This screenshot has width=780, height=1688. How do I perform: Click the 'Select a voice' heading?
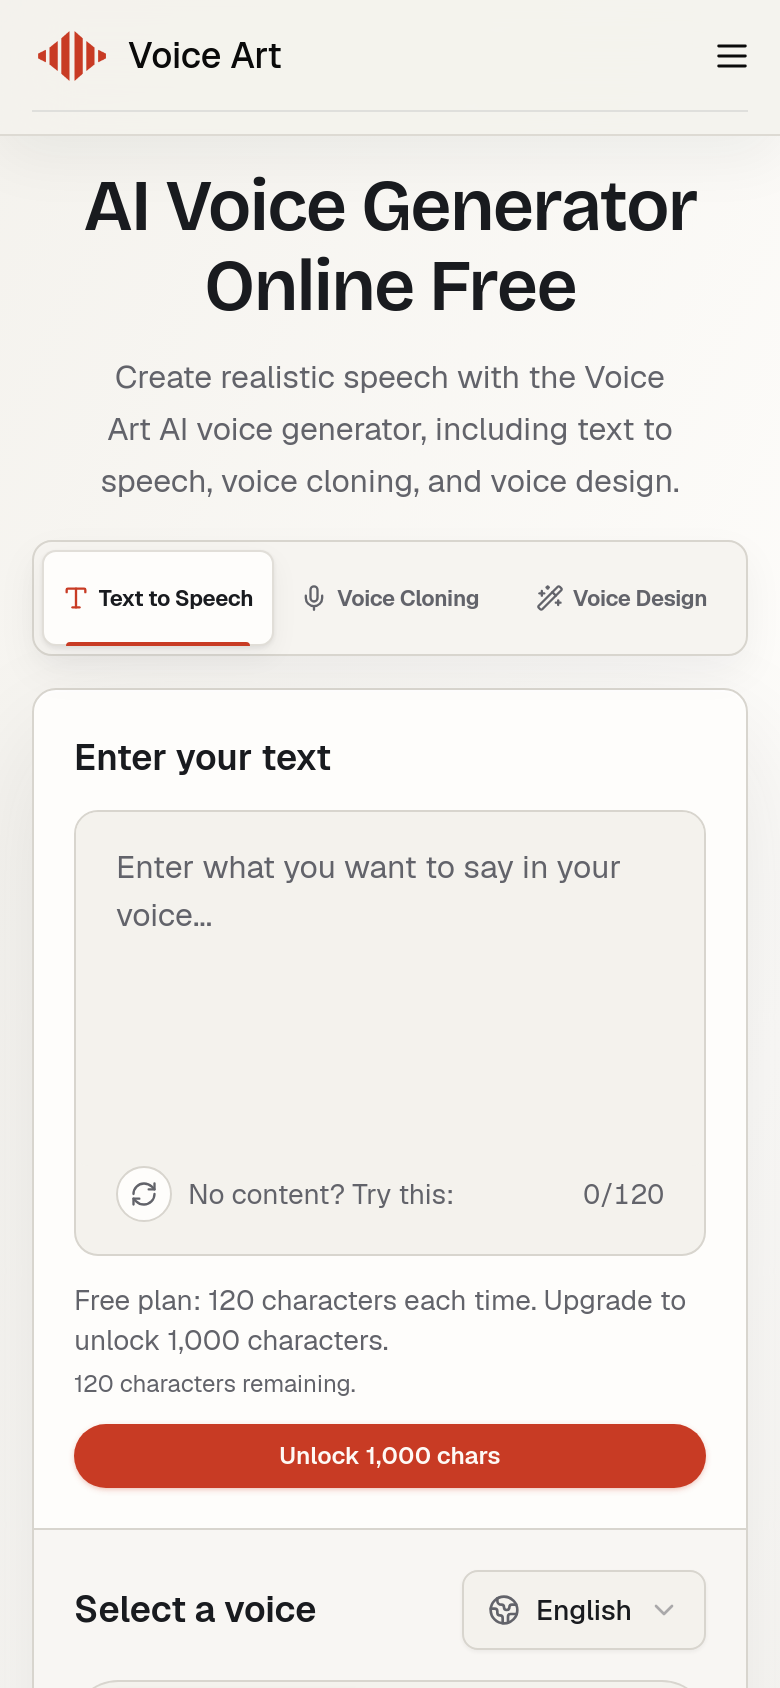coord(195,1610)
